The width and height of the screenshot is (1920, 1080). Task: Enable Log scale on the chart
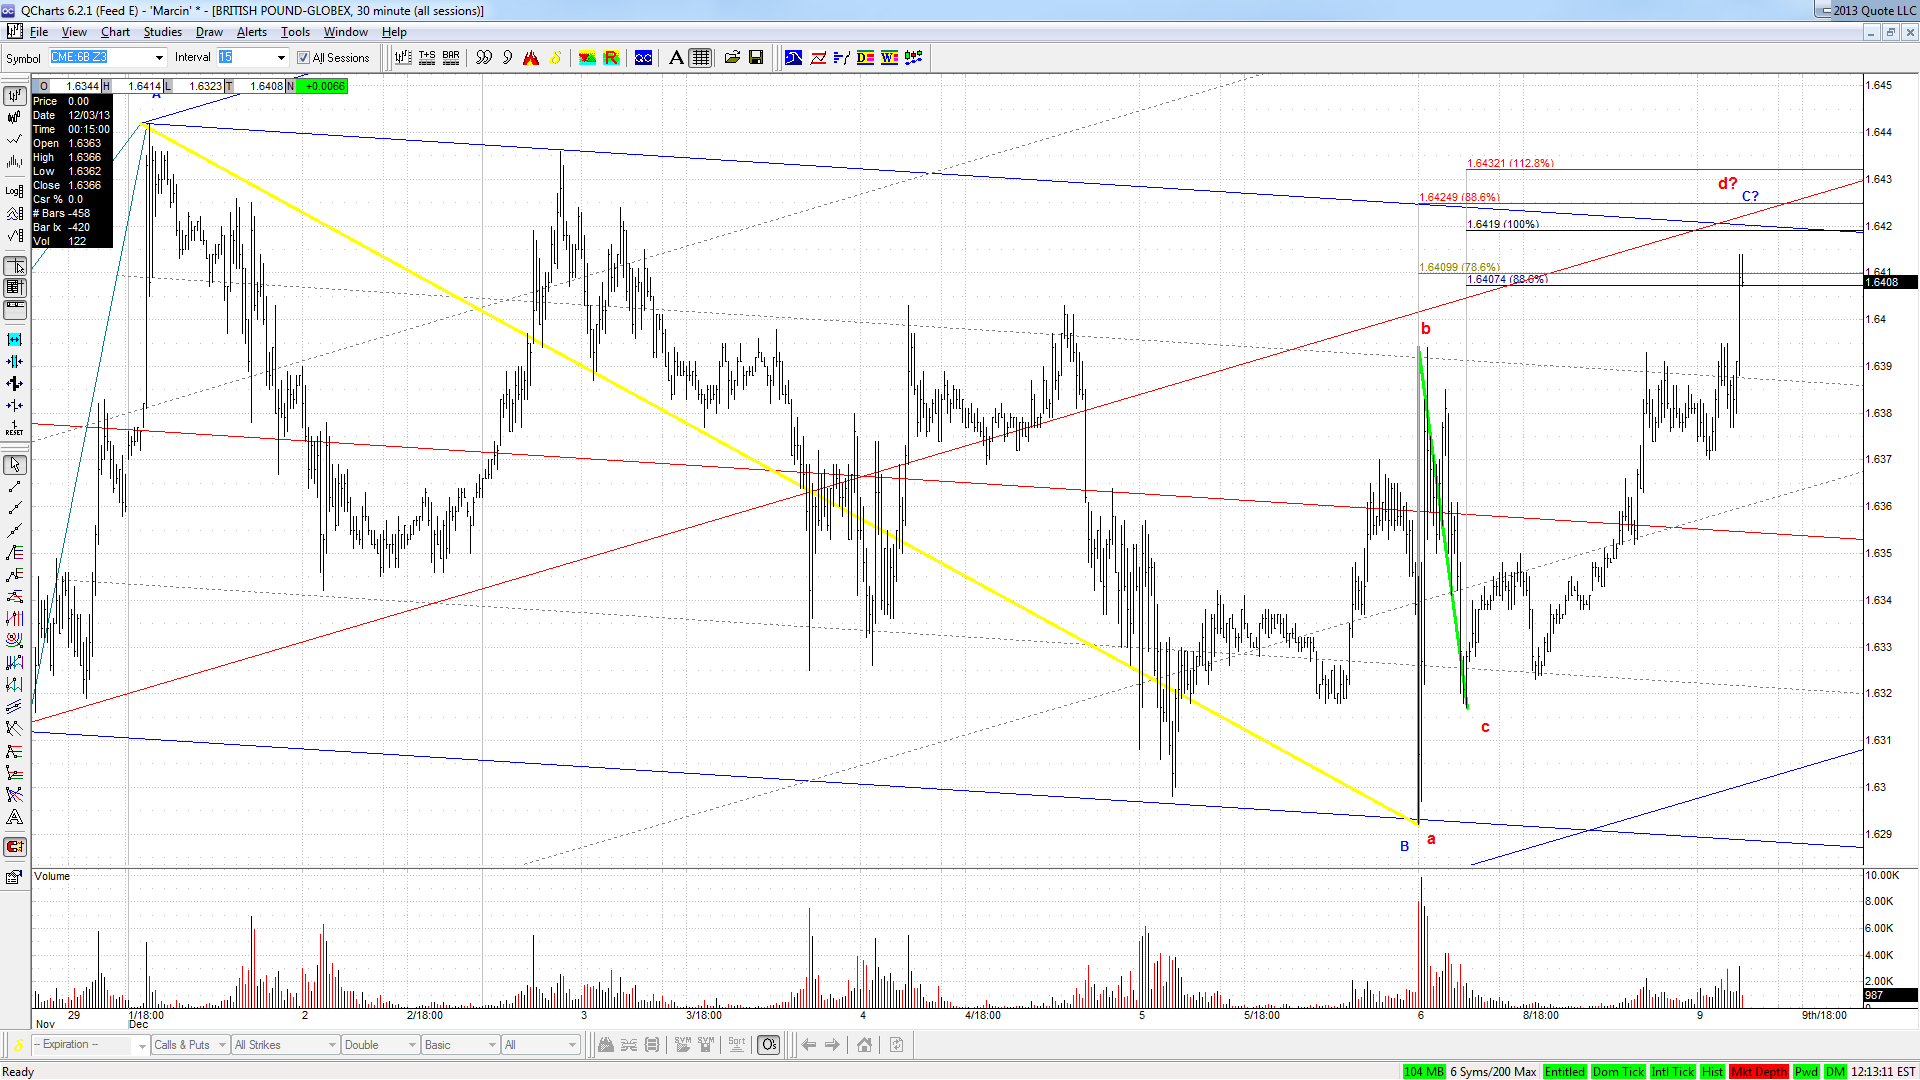click(14, 190)
